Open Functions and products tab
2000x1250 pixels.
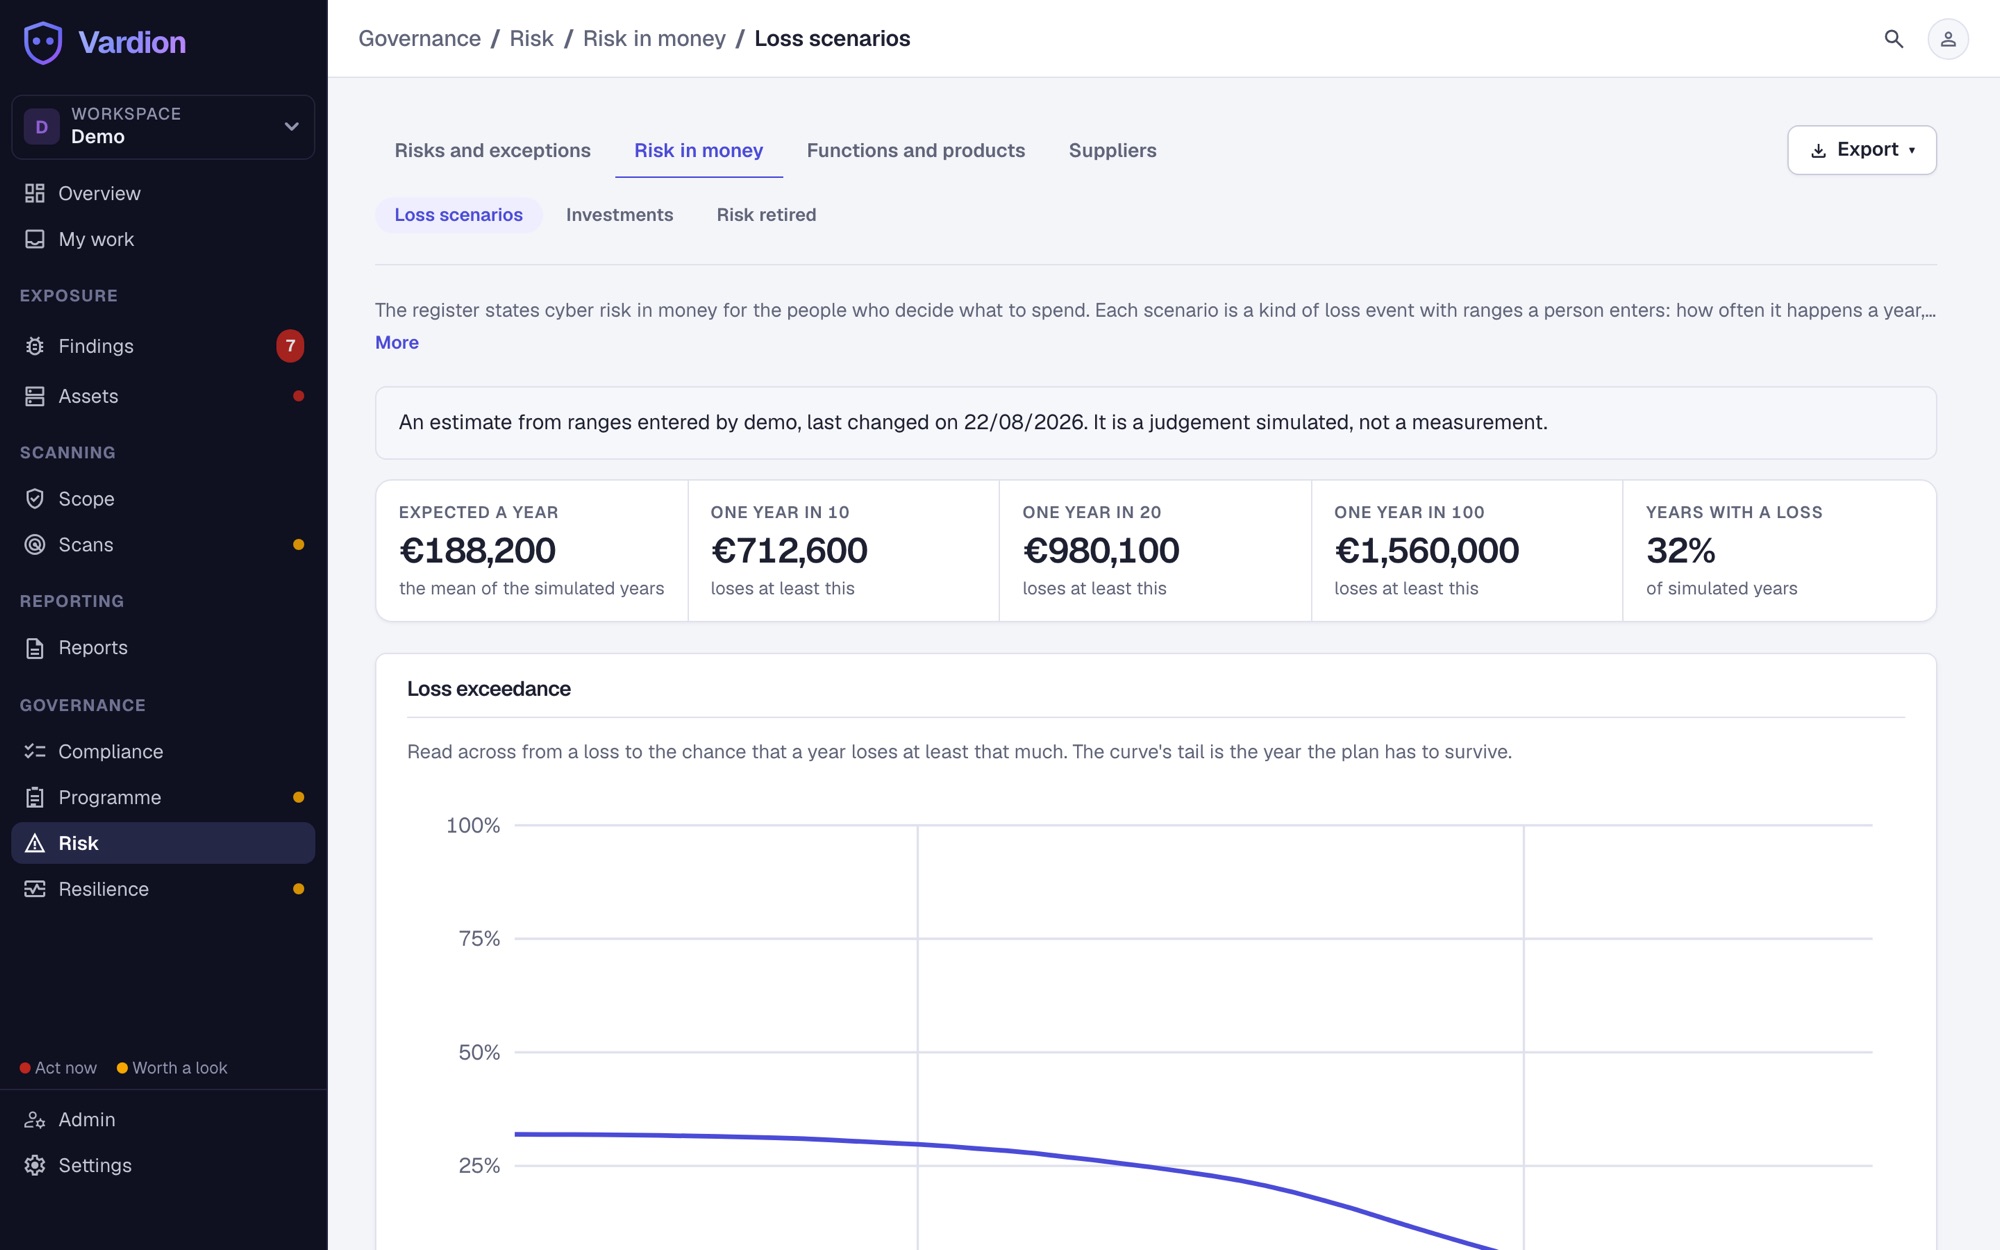click(915, 151)
